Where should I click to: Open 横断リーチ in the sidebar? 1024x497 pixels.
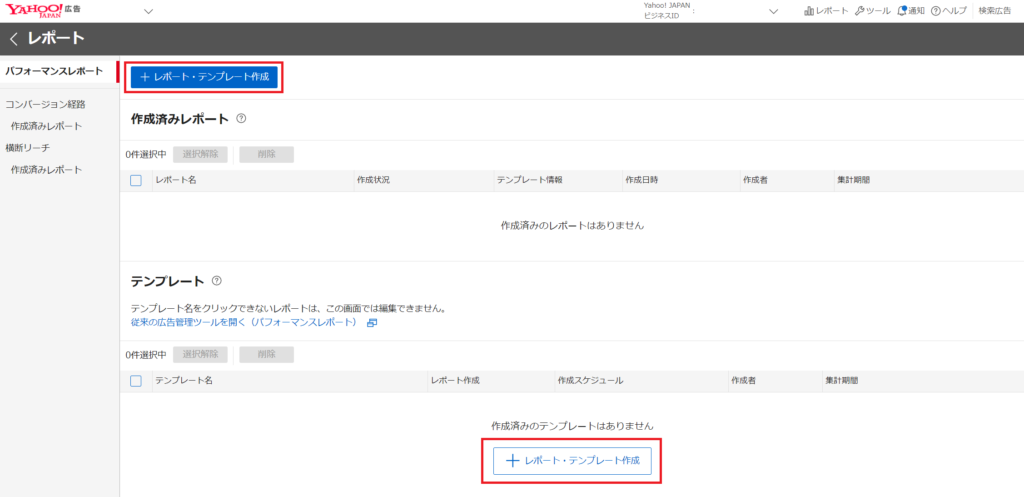28,148
